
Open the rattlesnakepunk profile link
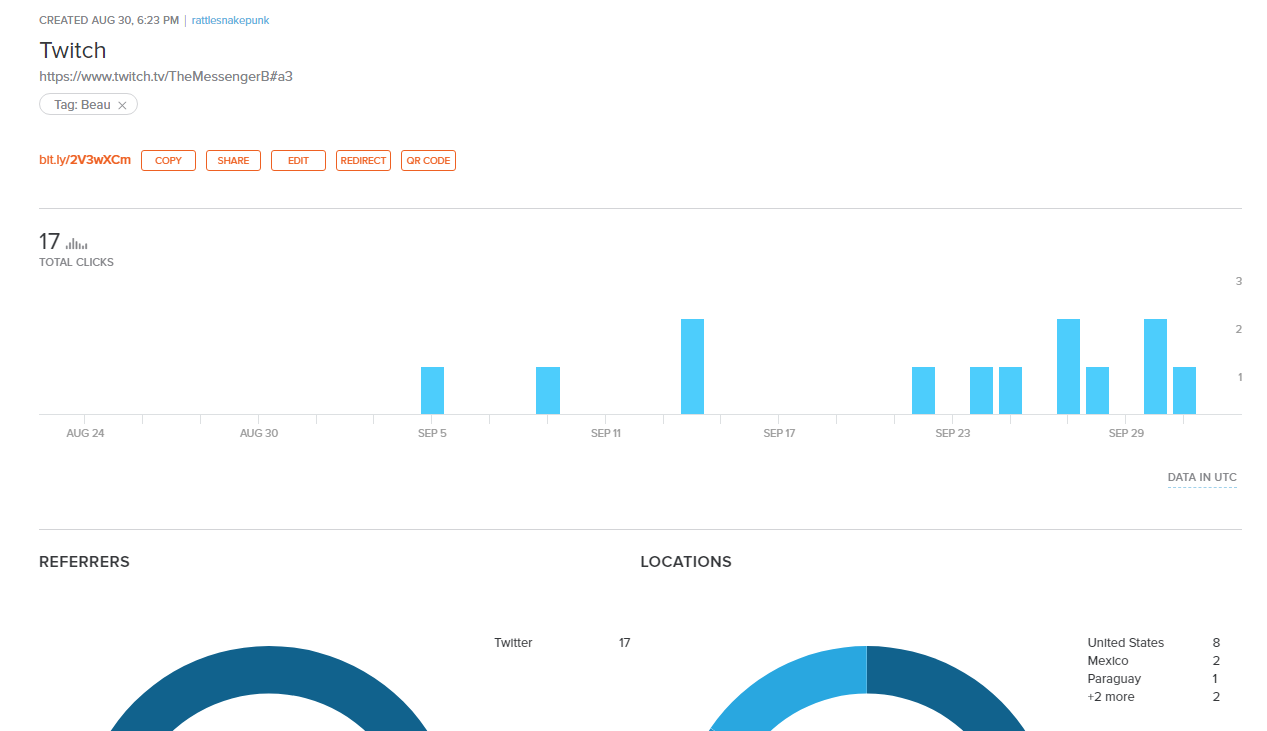tap(230, 20)
